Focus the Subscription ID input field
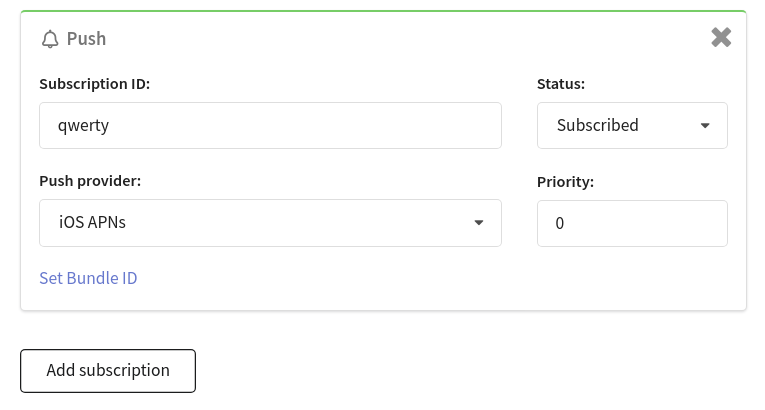This screenshot has height=410, width=765. click(x=270, y=125)
